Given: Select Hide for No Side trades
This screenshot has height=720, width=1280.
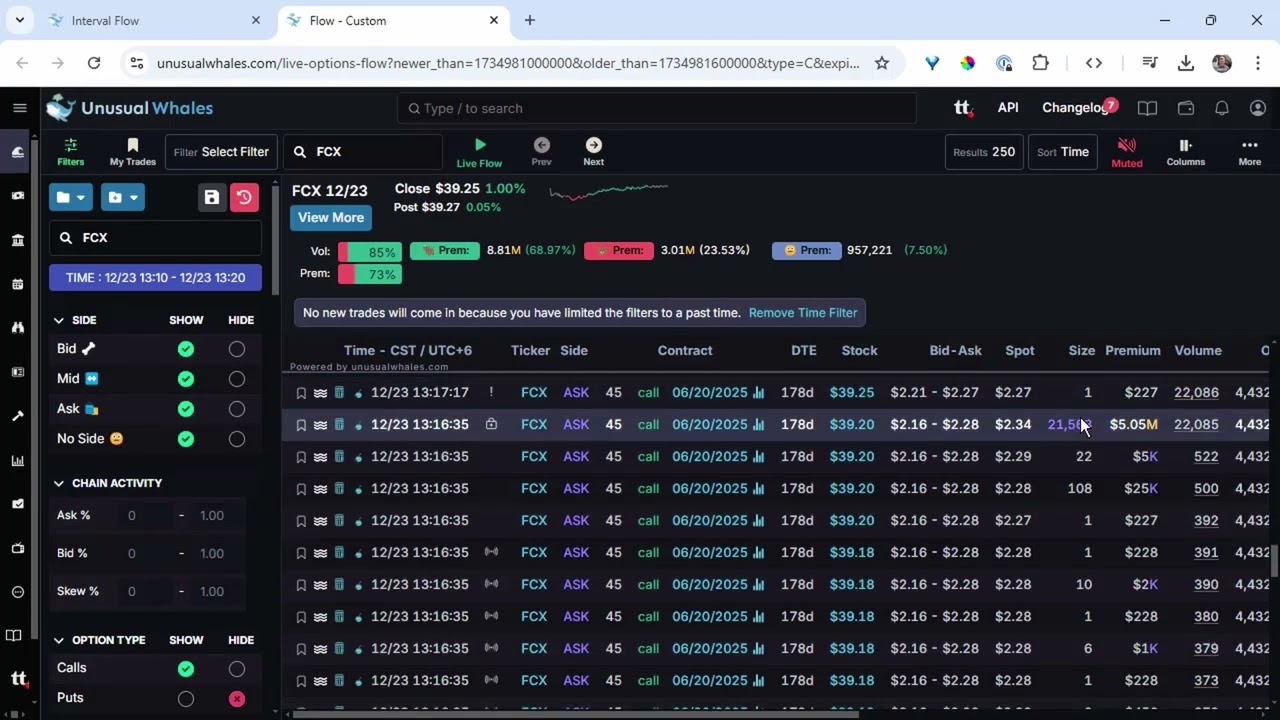Looking at the screenshot, I should [237, 439].
